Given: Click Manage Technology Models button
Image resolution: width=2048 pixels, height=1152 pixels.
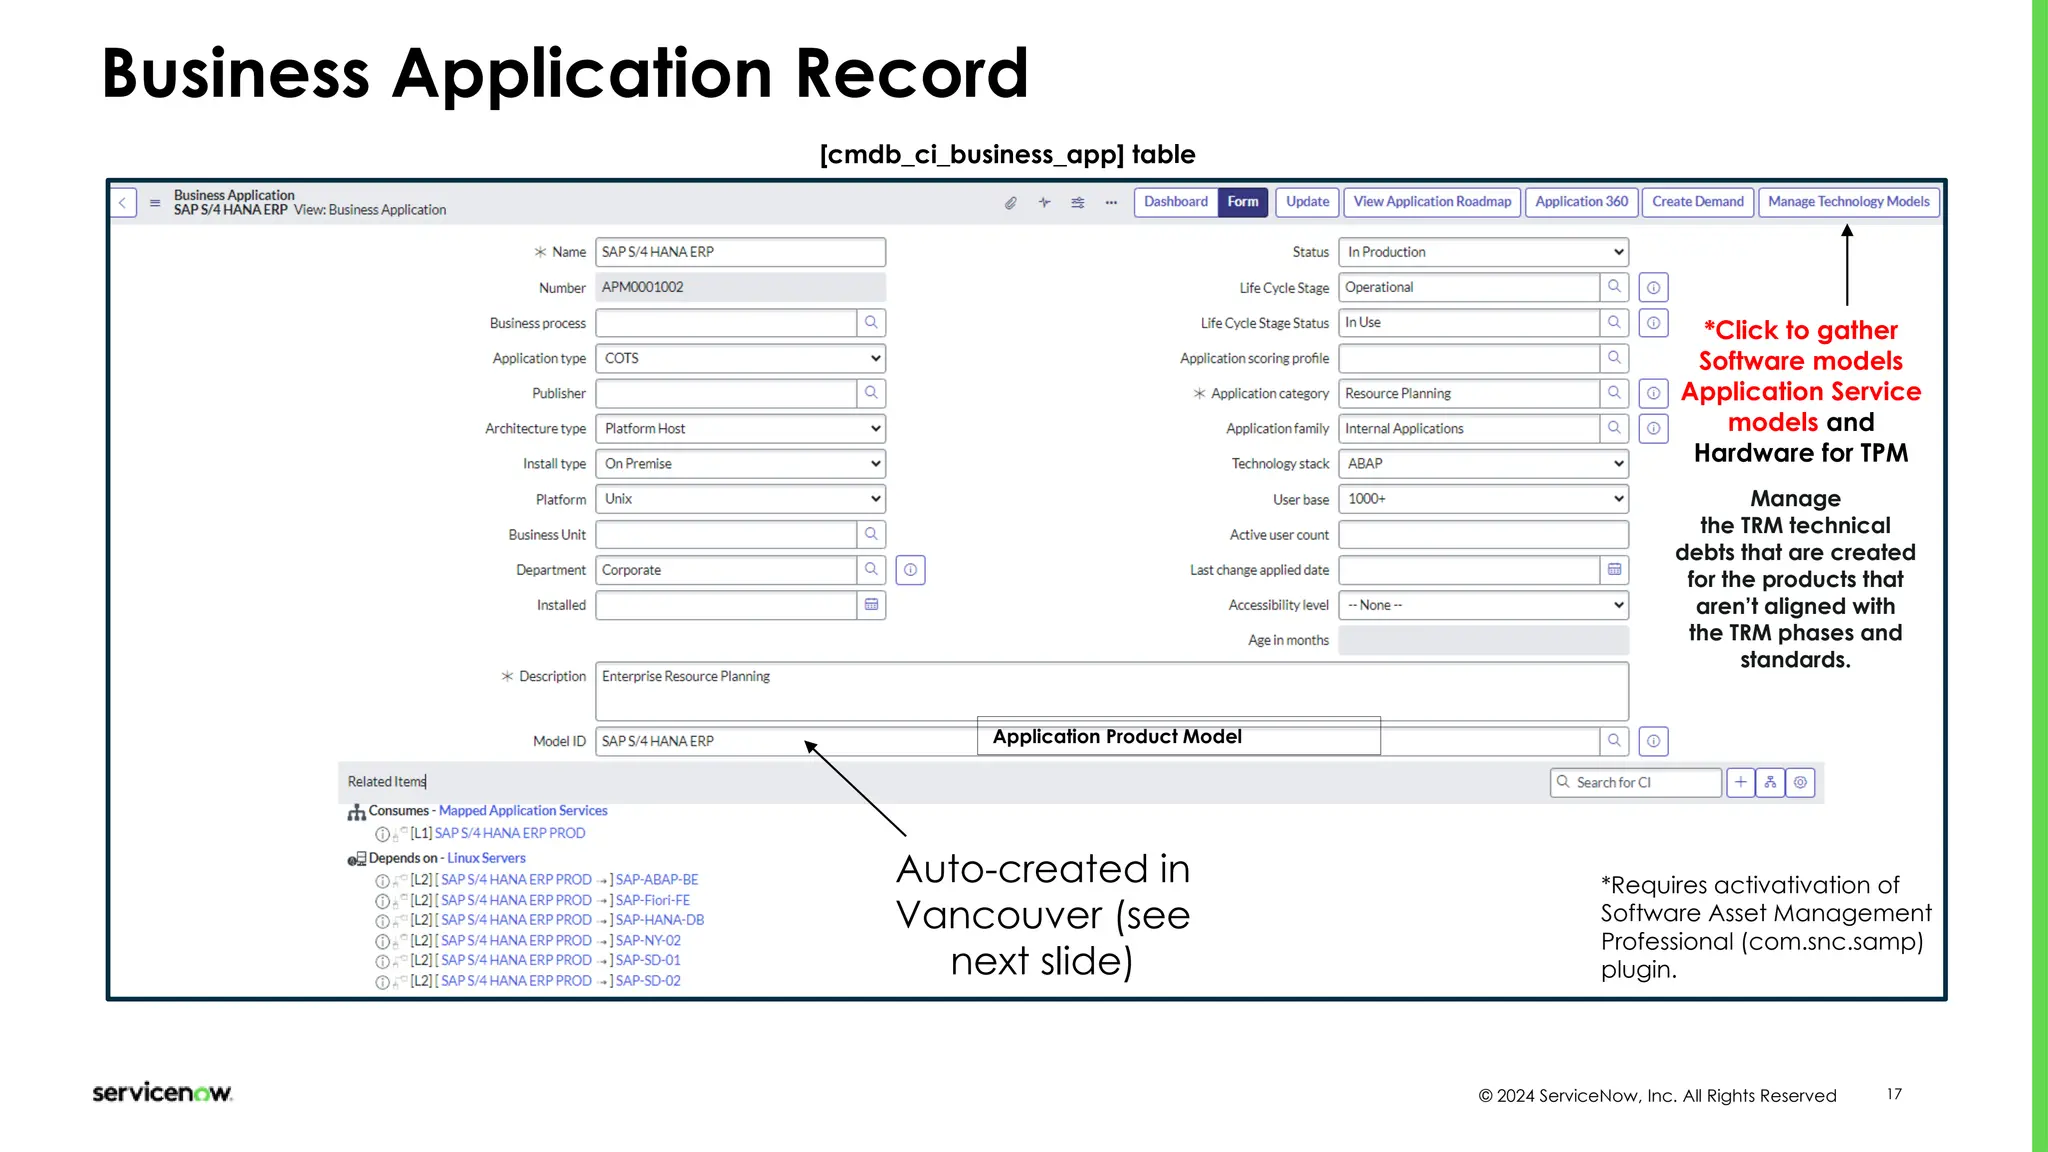Looking at the screenshot, I should tap(1849, 202).
